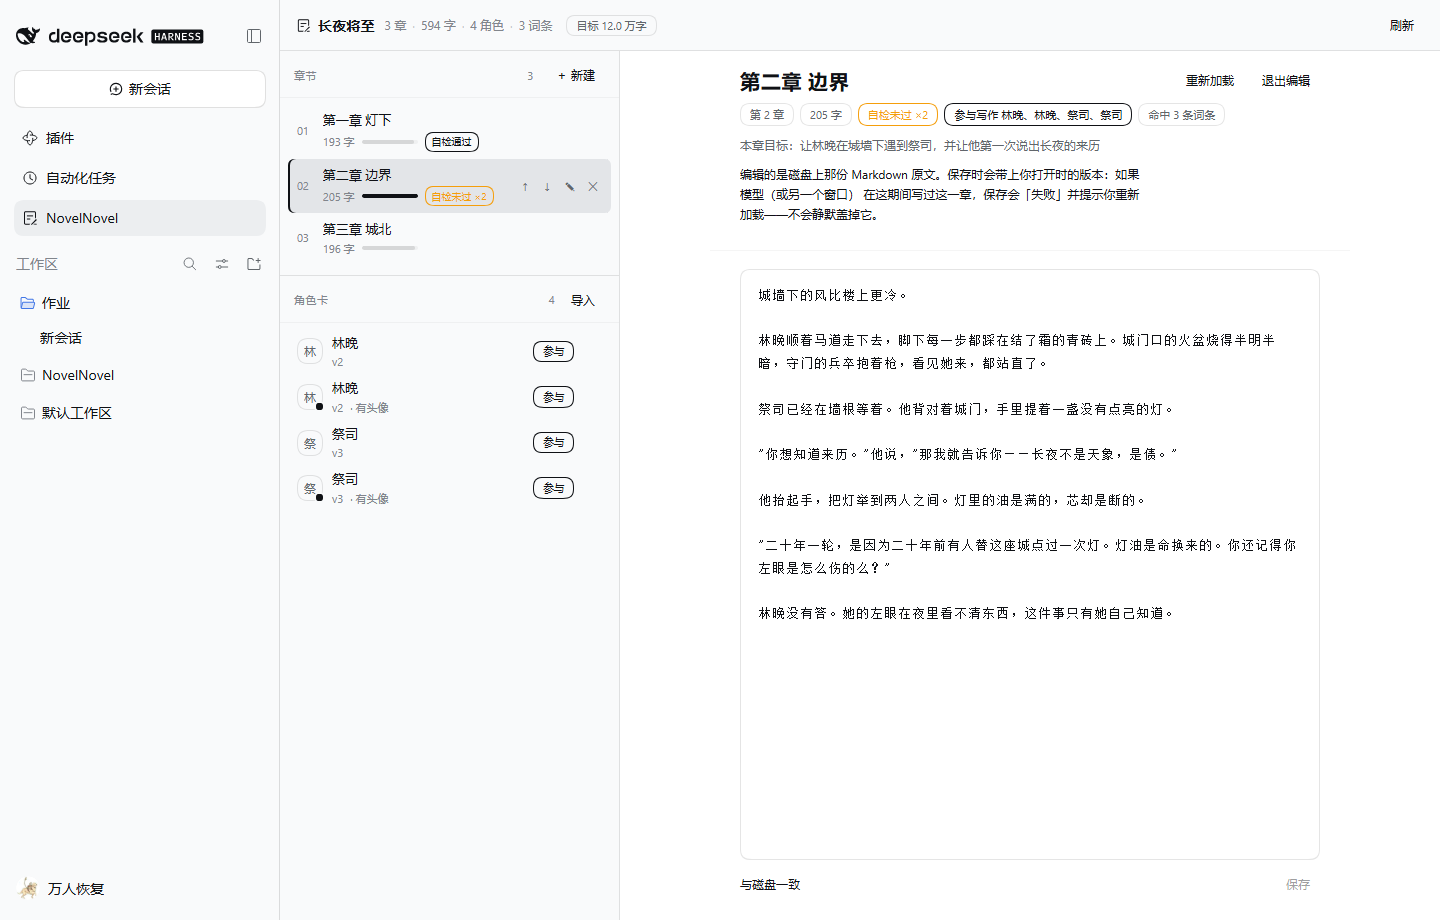
Task: Start a 新会话 with the top button
Action: click(140, 89)
